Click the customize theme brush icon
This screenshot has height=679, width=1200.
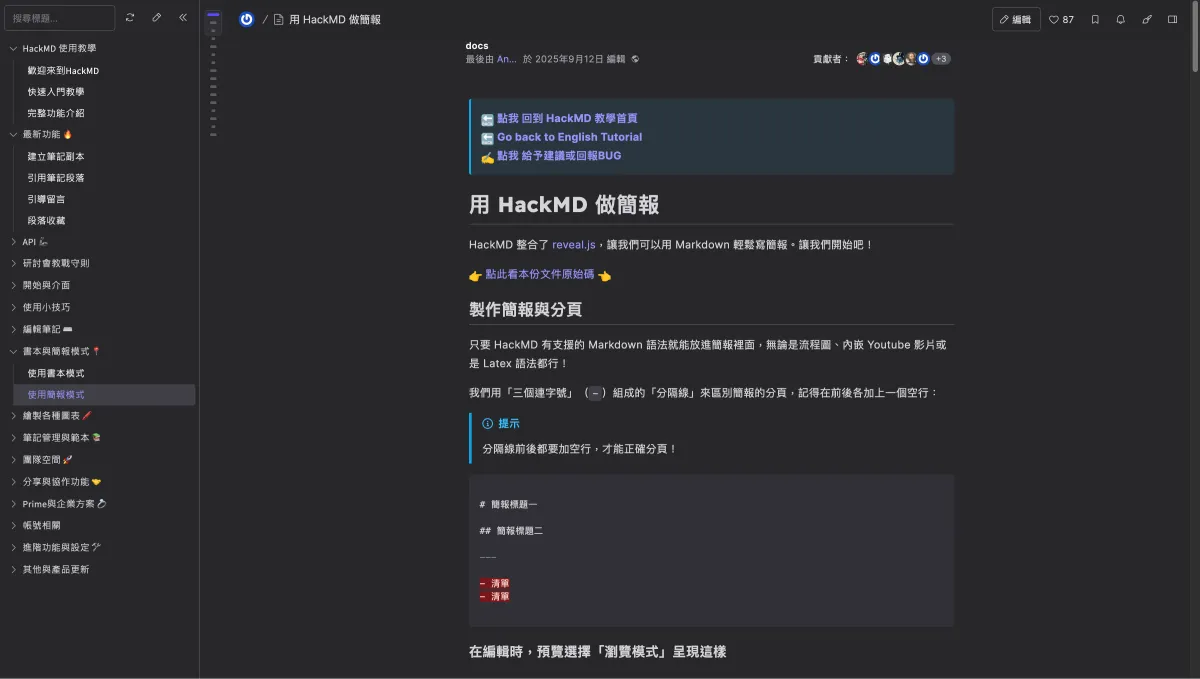(x=1148, y=19)
